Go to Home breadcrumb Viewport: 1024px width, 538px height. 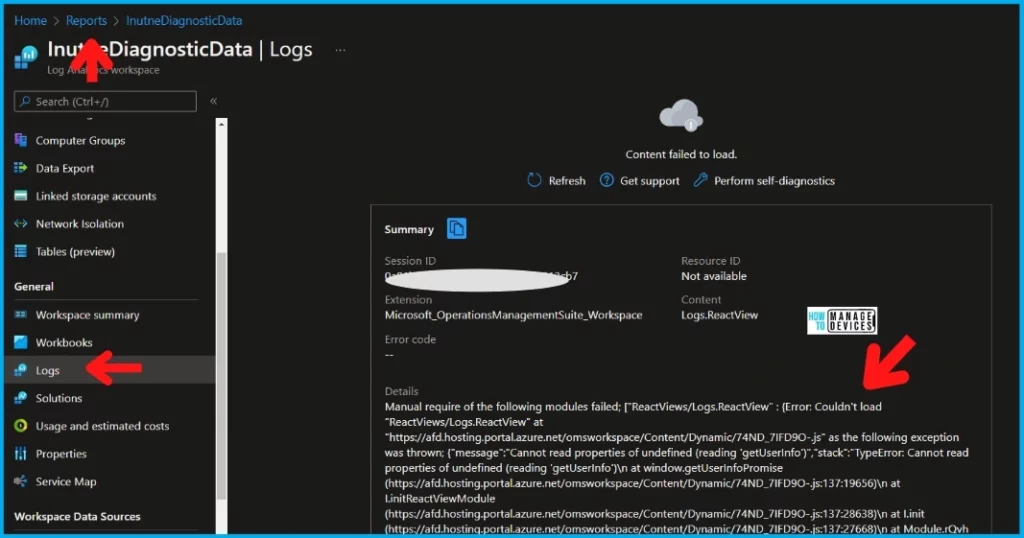(x=30, y=20)
